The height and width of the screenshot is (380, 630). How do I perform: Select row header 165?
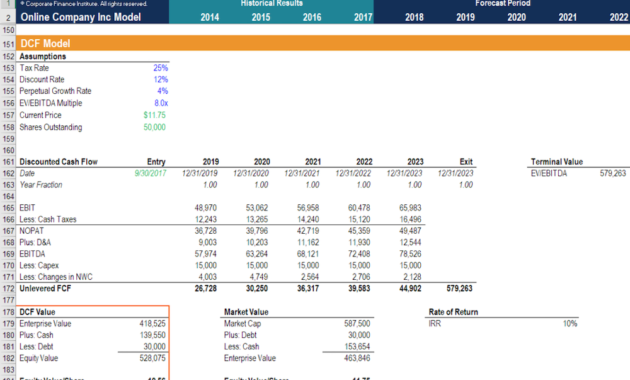click(x=8, y=208)
